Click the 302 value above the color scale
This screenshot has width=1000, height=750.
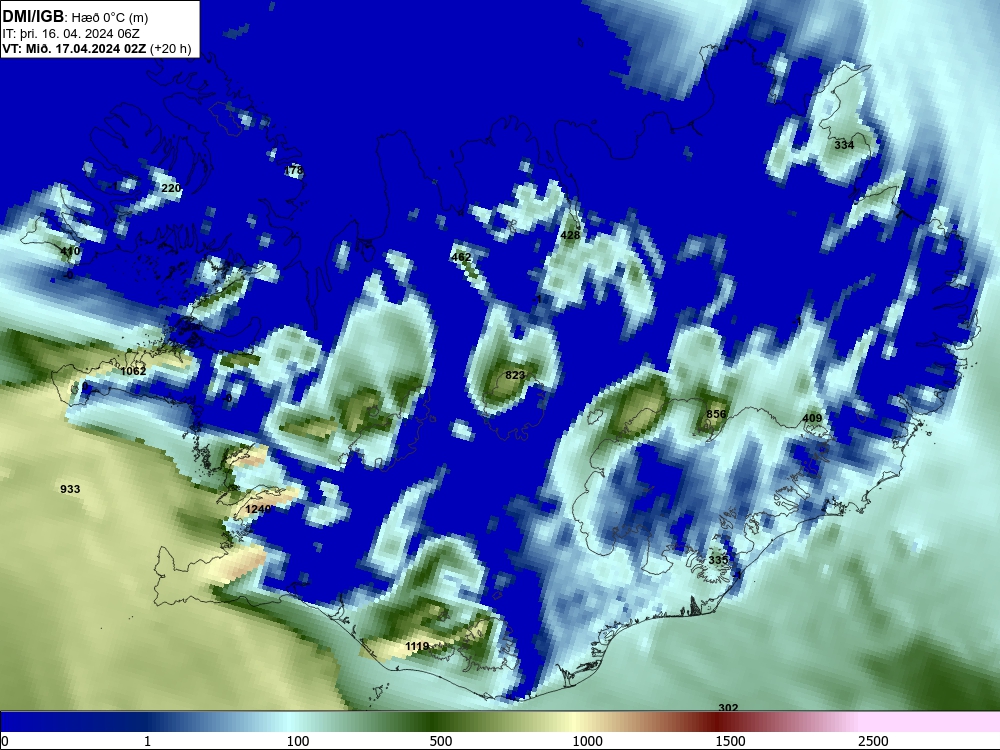[x=728, y=707]
